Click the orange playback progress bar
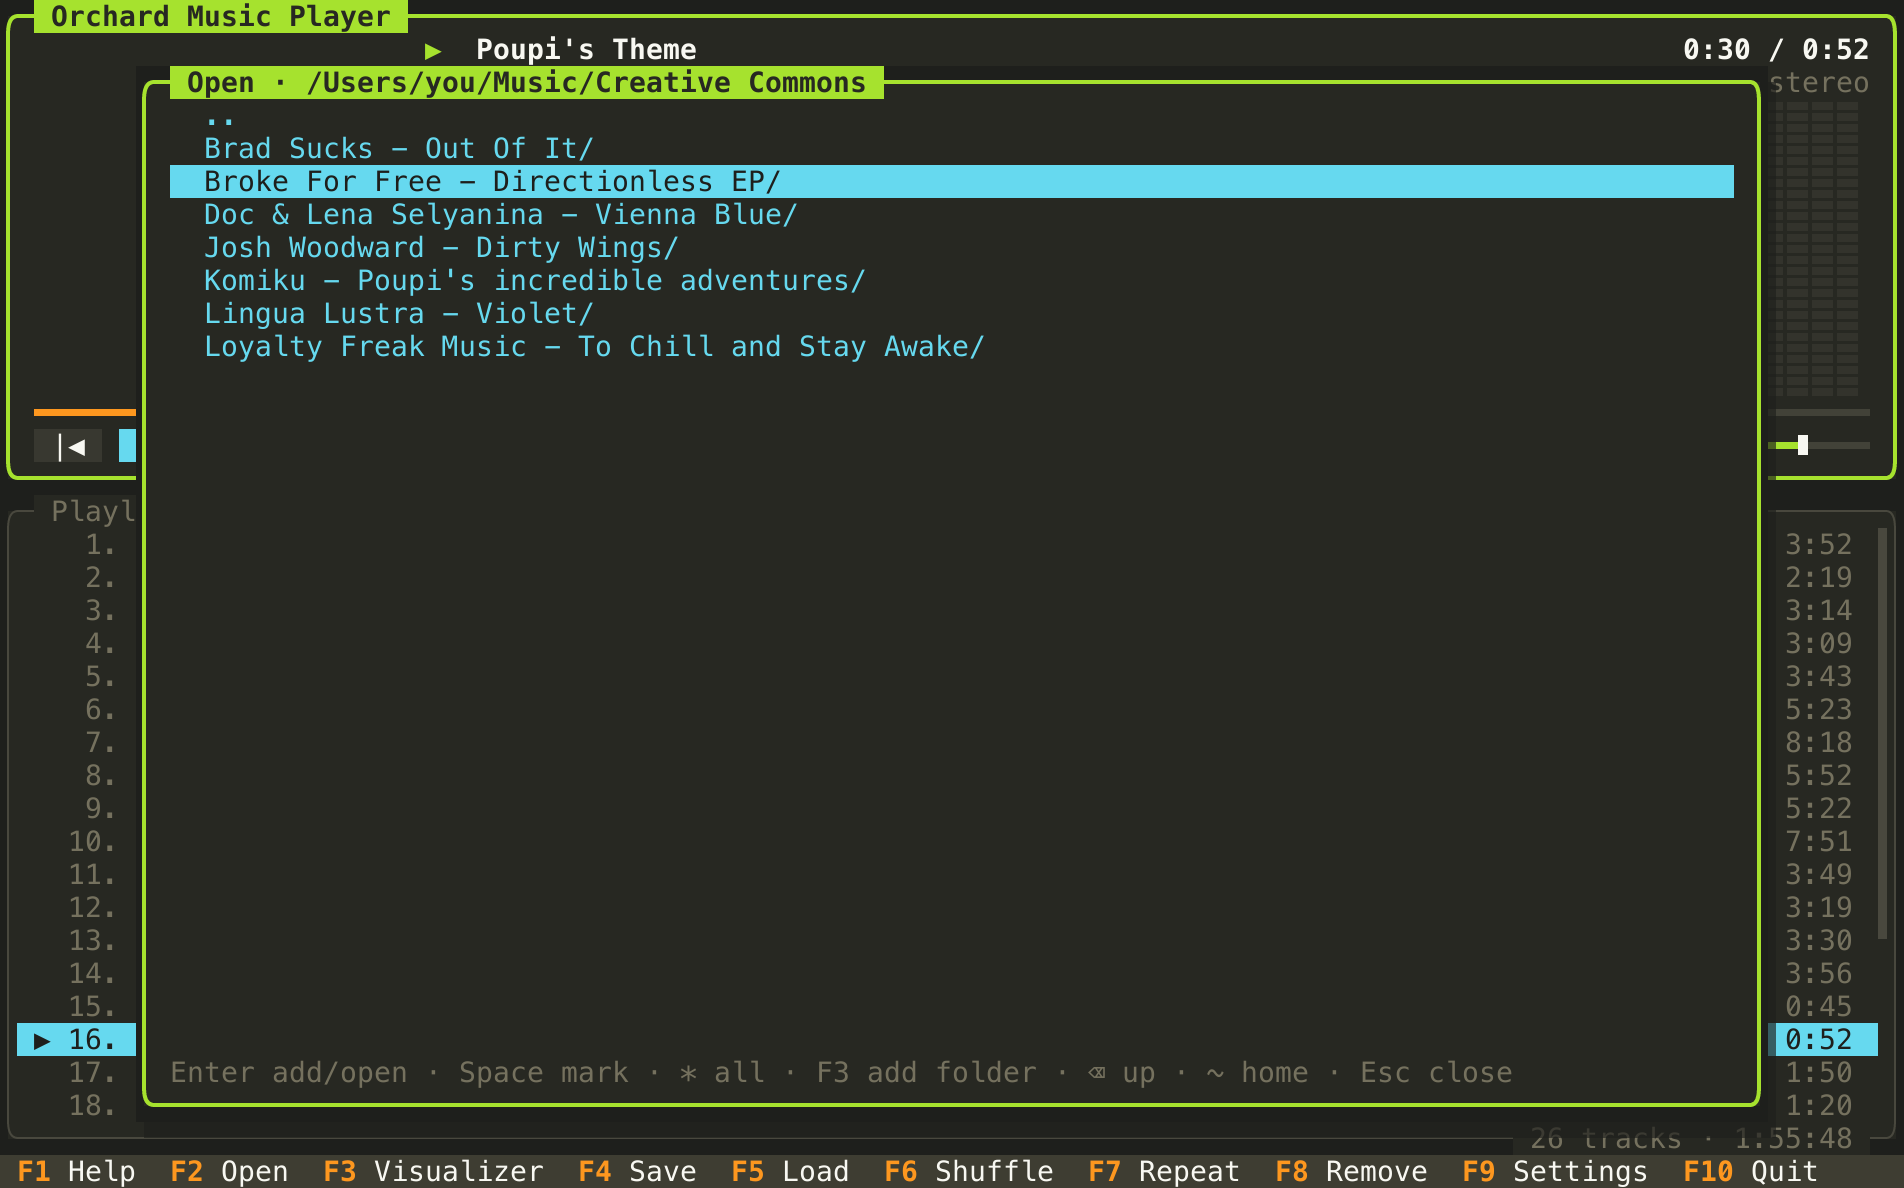 pyautogui.click(x=84, y=412)
